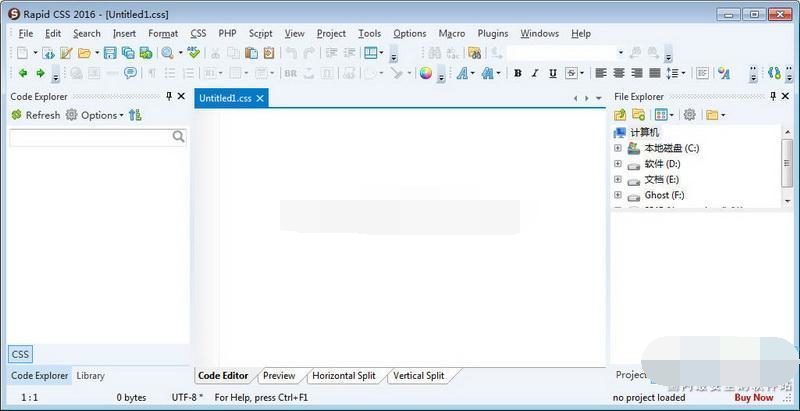Switch to the Horizontal Split tab
The height and width of the screenshot is (411, 800).
click(344, 376)
